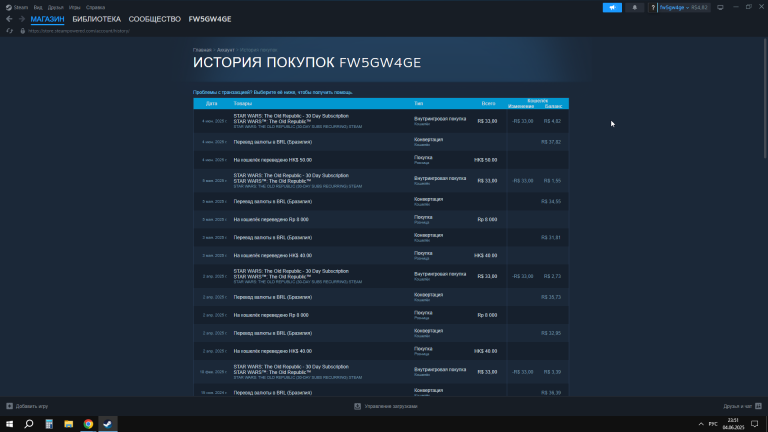Switch to the СООБЩЕСТВО tab

154,19
